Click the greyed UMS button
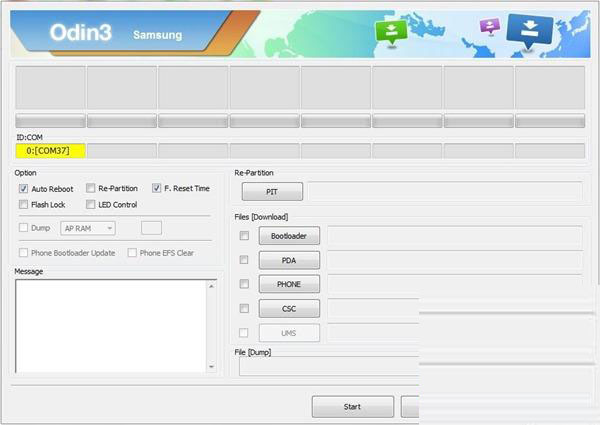 (289, 333)
